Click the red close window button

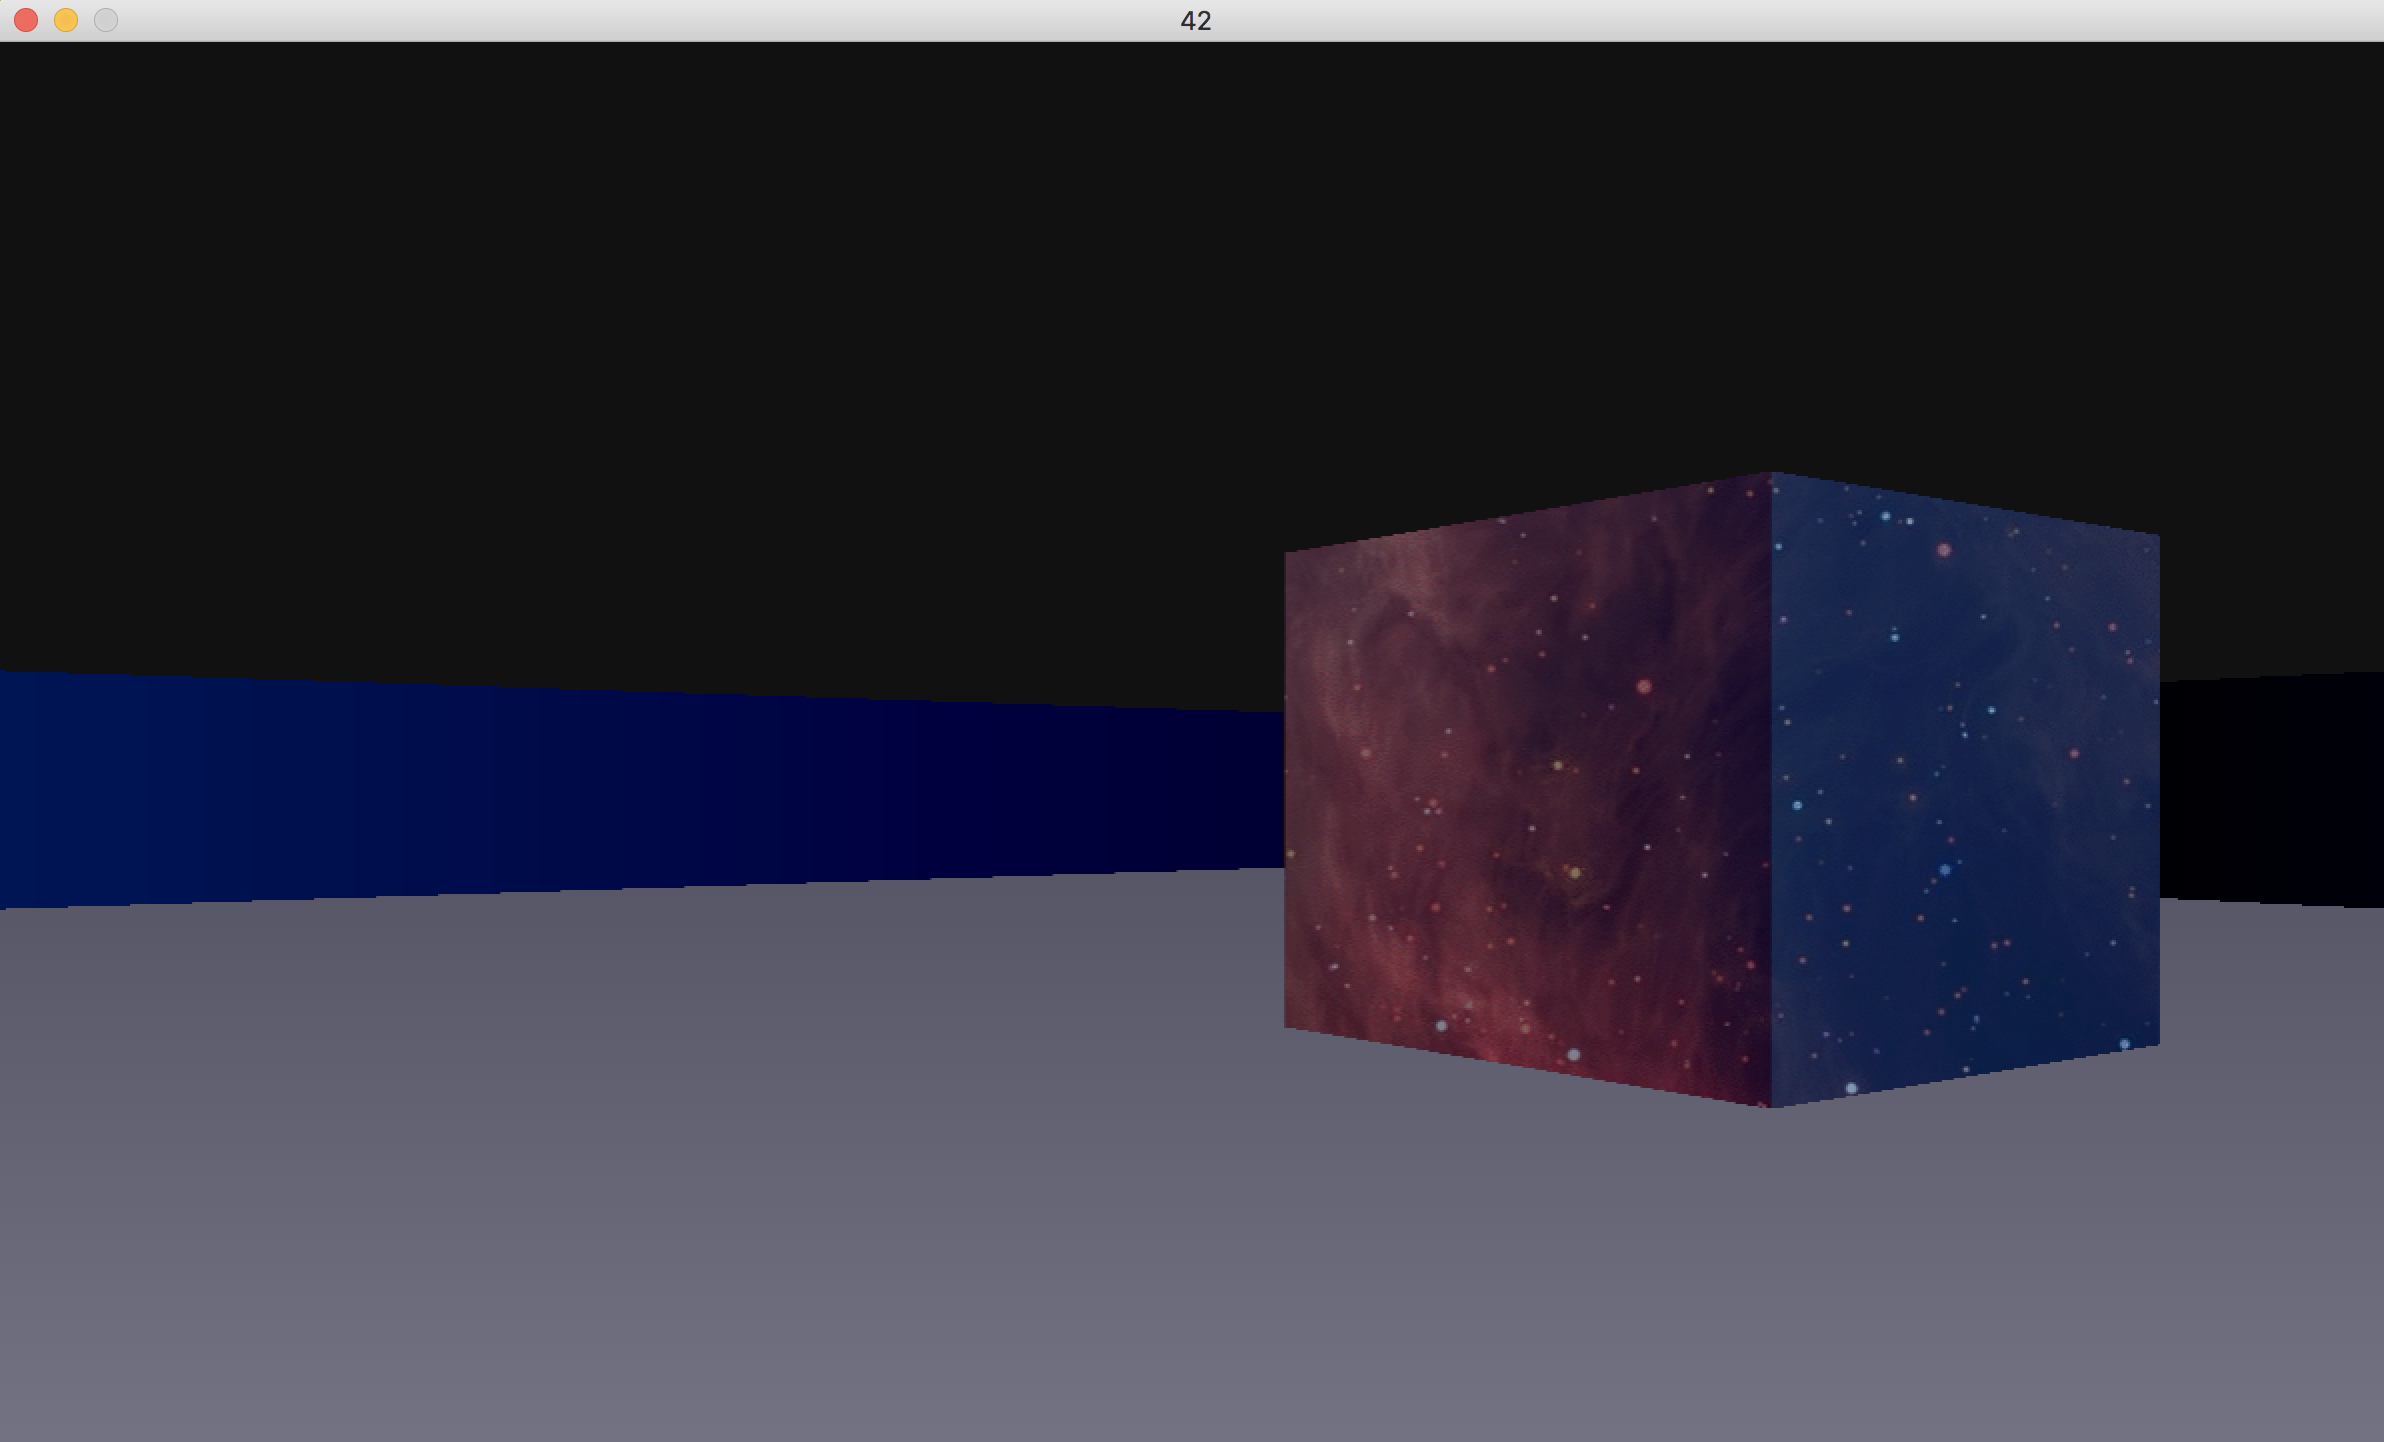[x=26, y=20]
